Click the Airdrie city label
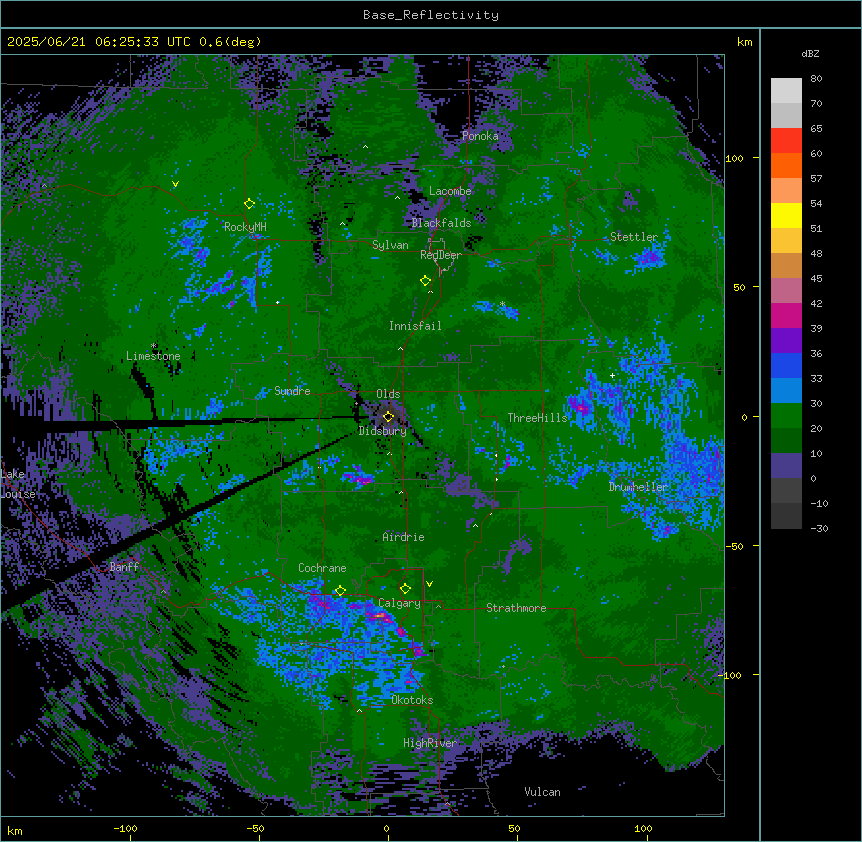Image resolution: width=862 pixels, height=842 pixels. [x=403, y=537]
